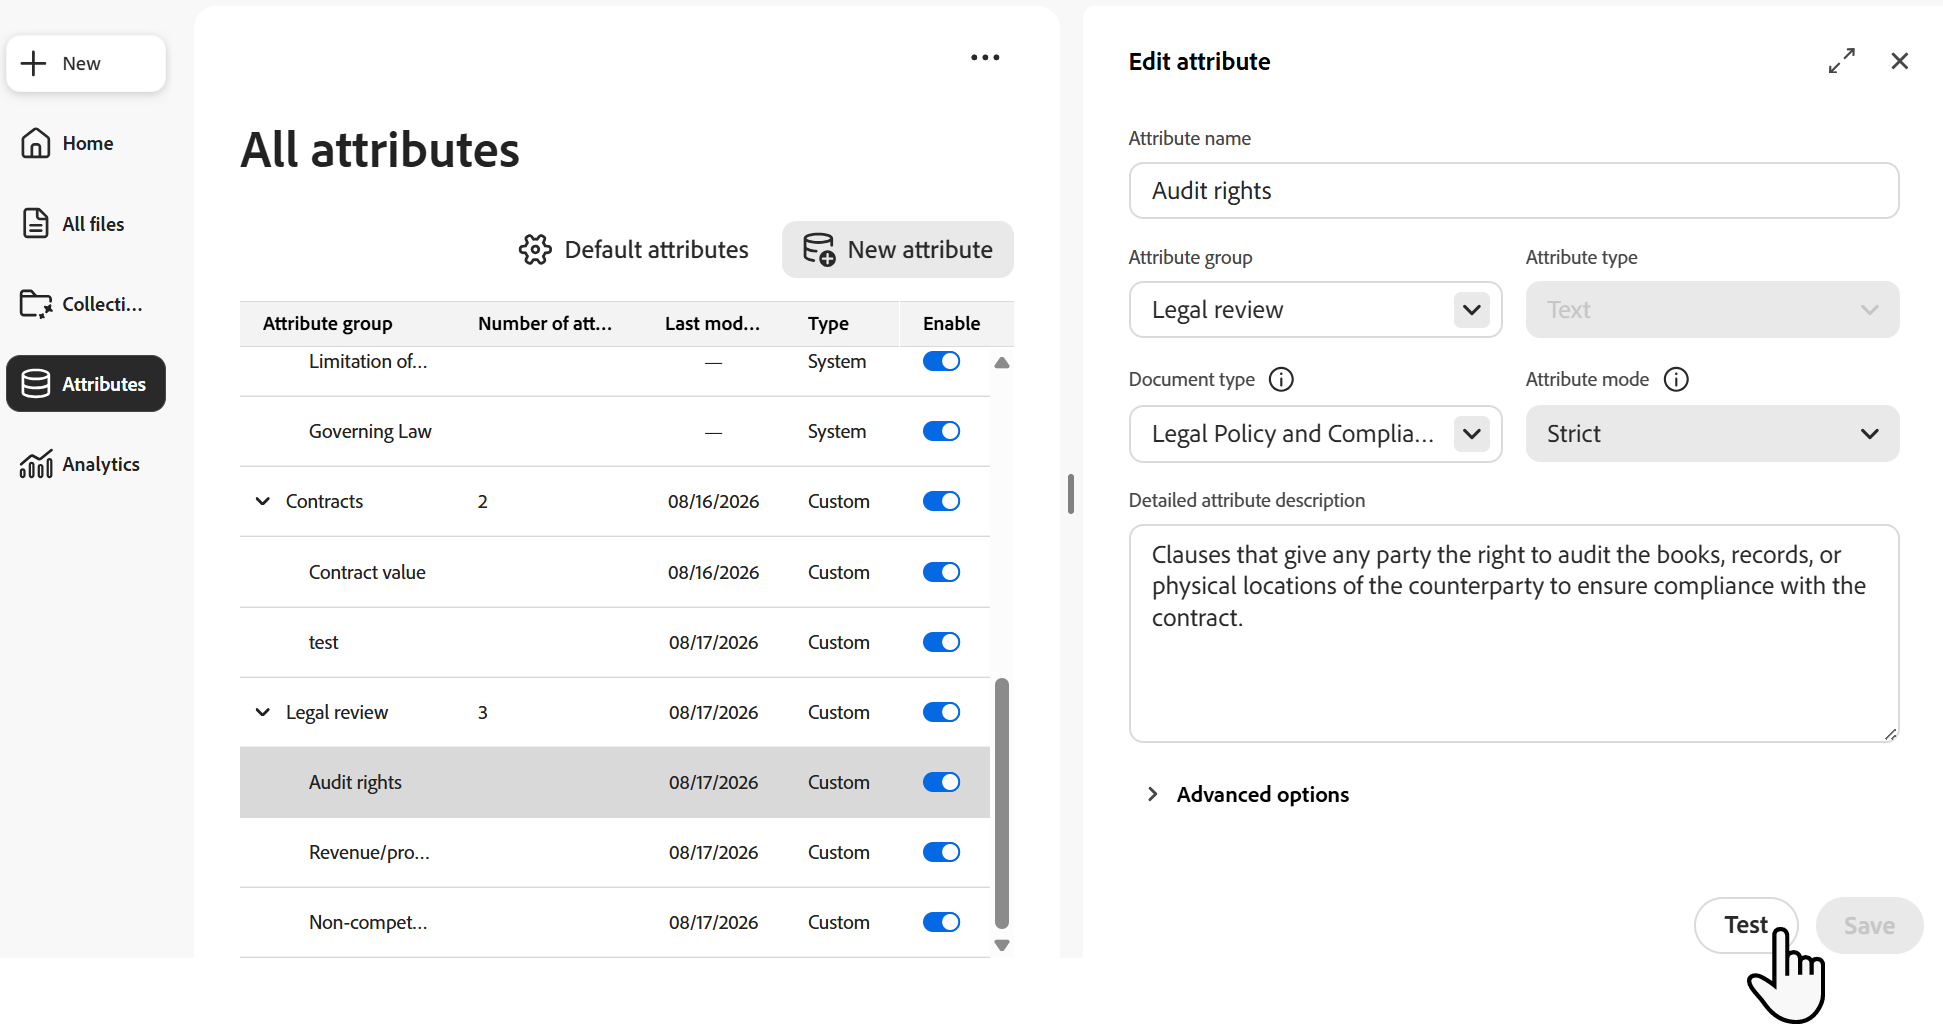Toggle the Limitation of... attribute switch
Viewport: 1943px width, 1024px height.
(x=941, y=361)
